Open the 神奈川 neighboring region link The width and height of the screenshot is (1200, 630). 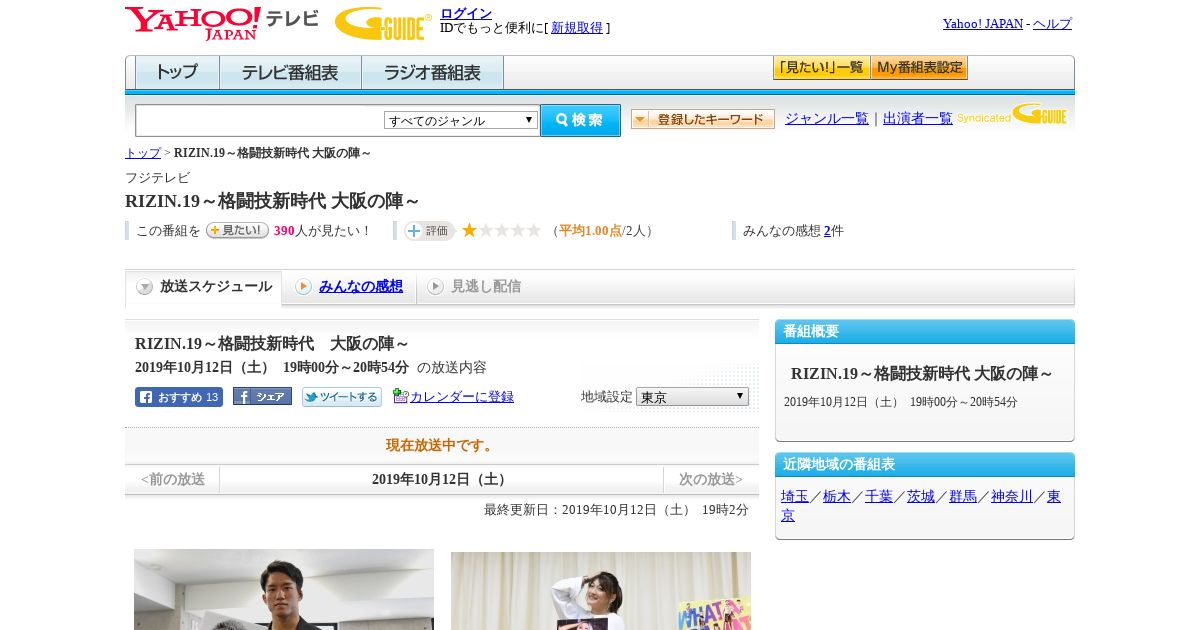[x=1012, y=496]
